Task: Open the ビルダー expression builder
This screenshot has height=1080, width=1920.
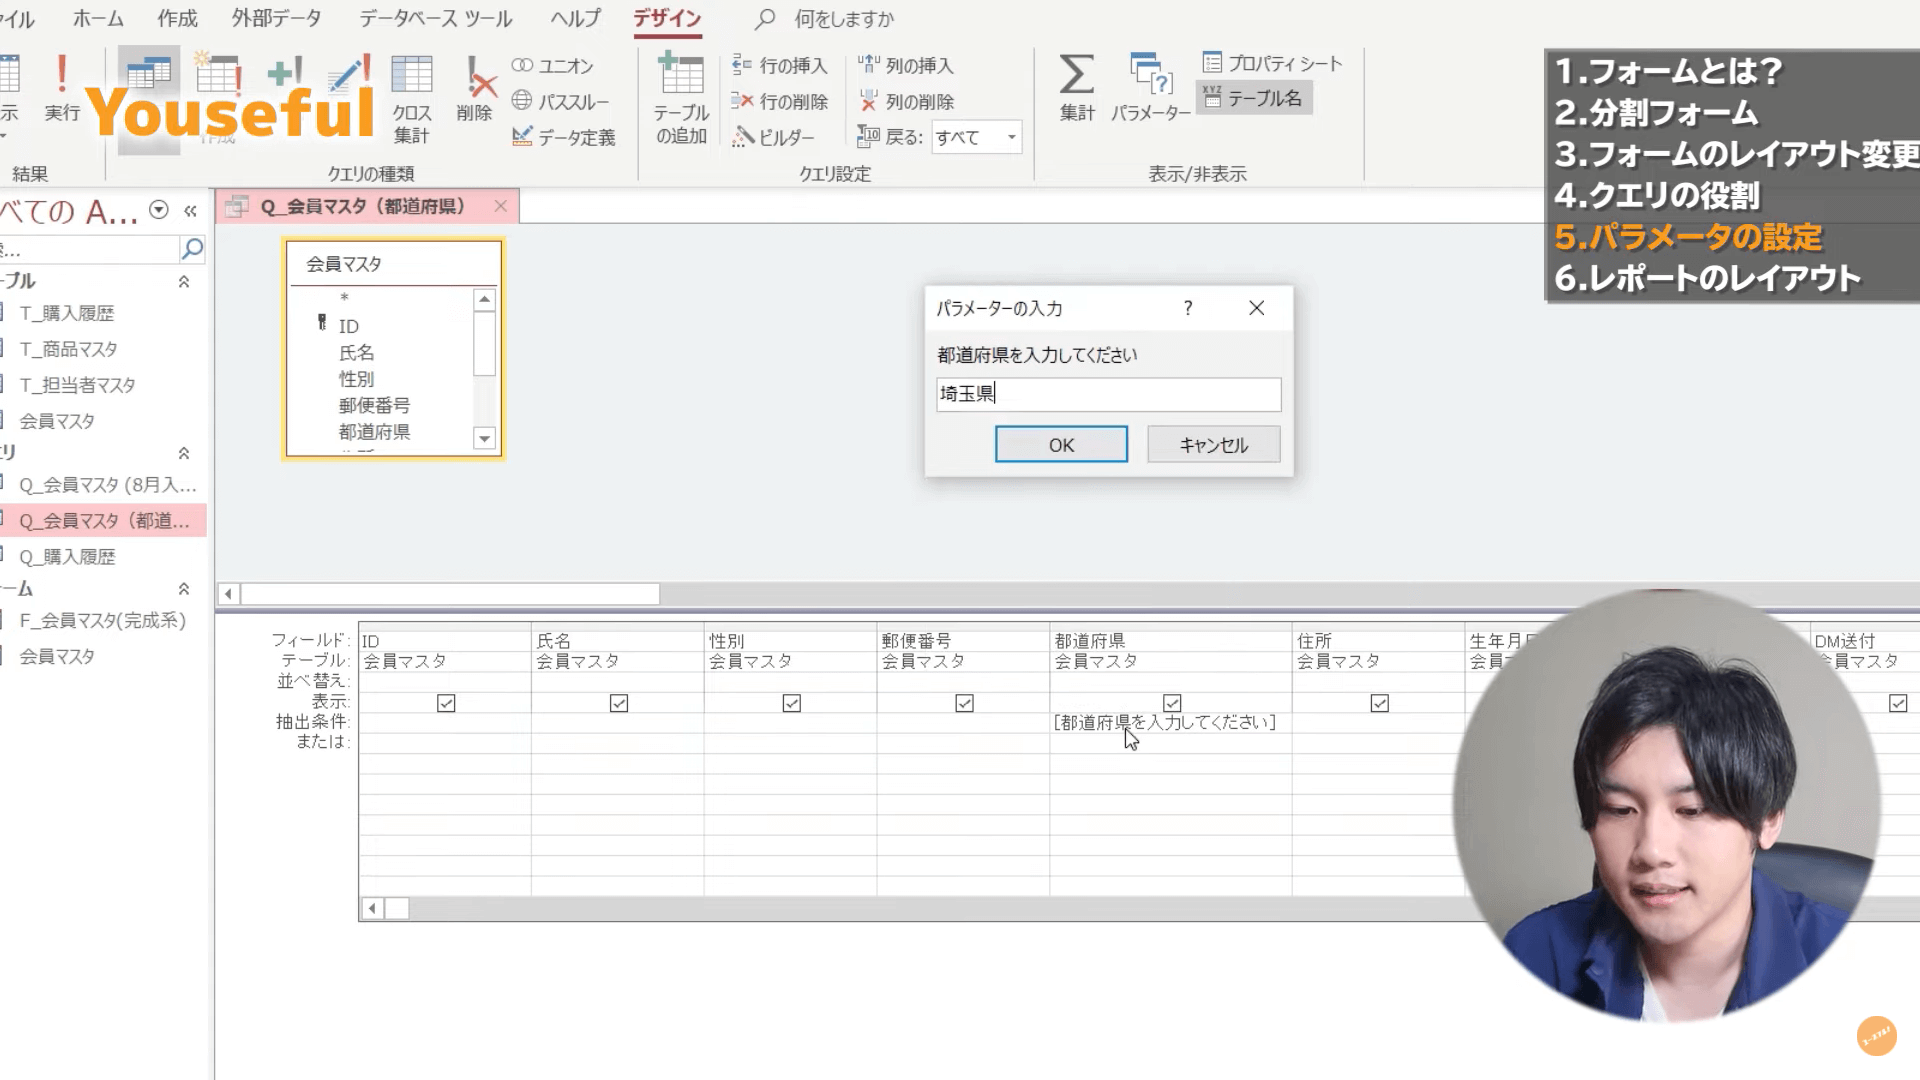Action: pyautogui.click(x=773, y=137)
